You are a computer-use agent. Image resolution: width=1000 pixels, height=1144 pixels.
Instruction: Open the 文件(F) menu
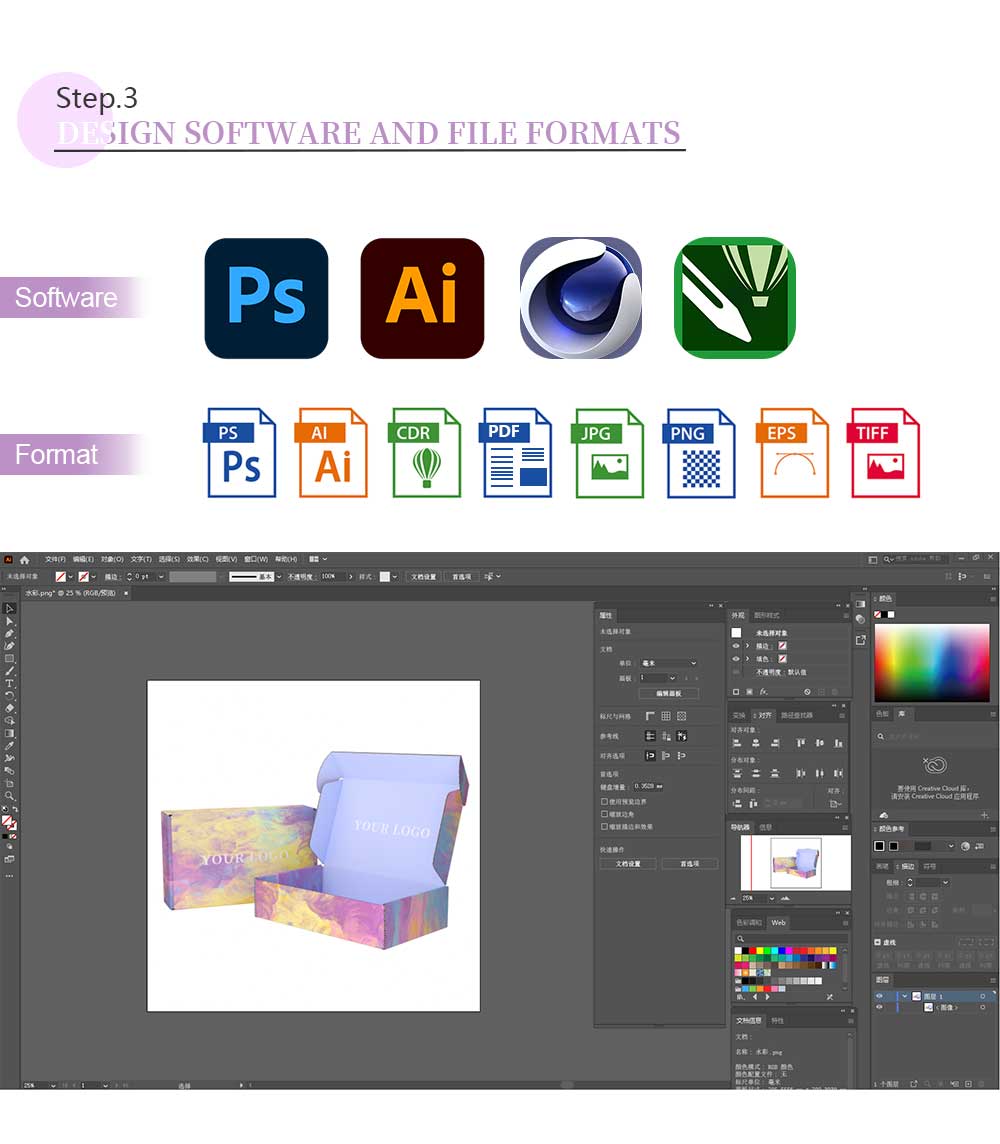click(55, 560)
